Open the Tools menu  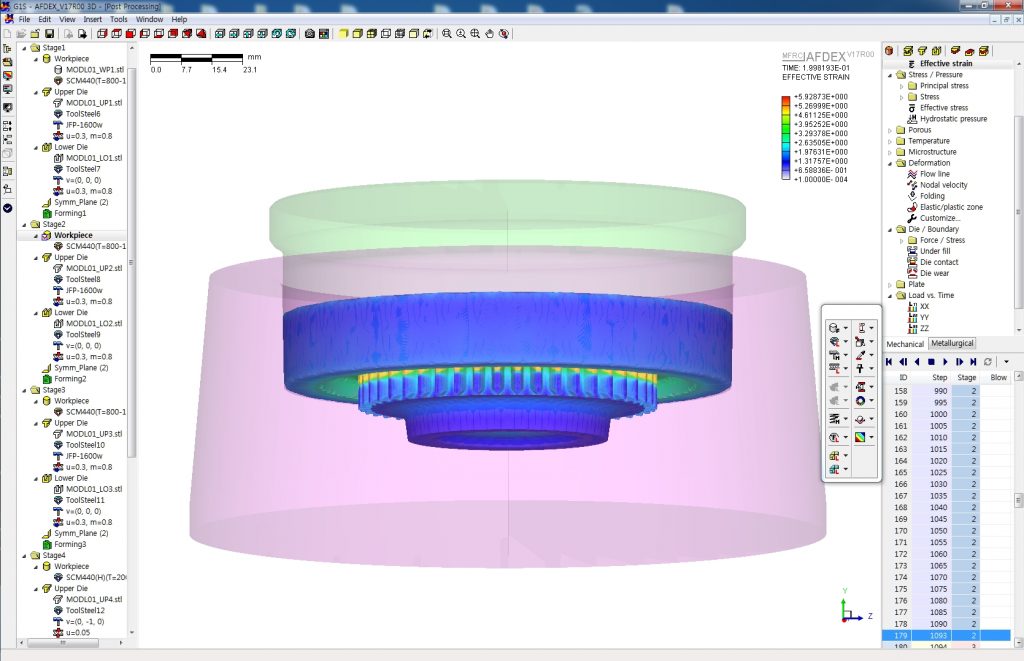[119, 19]
